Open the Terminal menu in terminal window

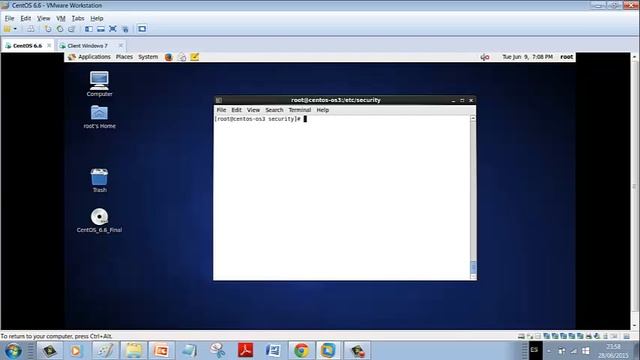click(x=300, y=110)
